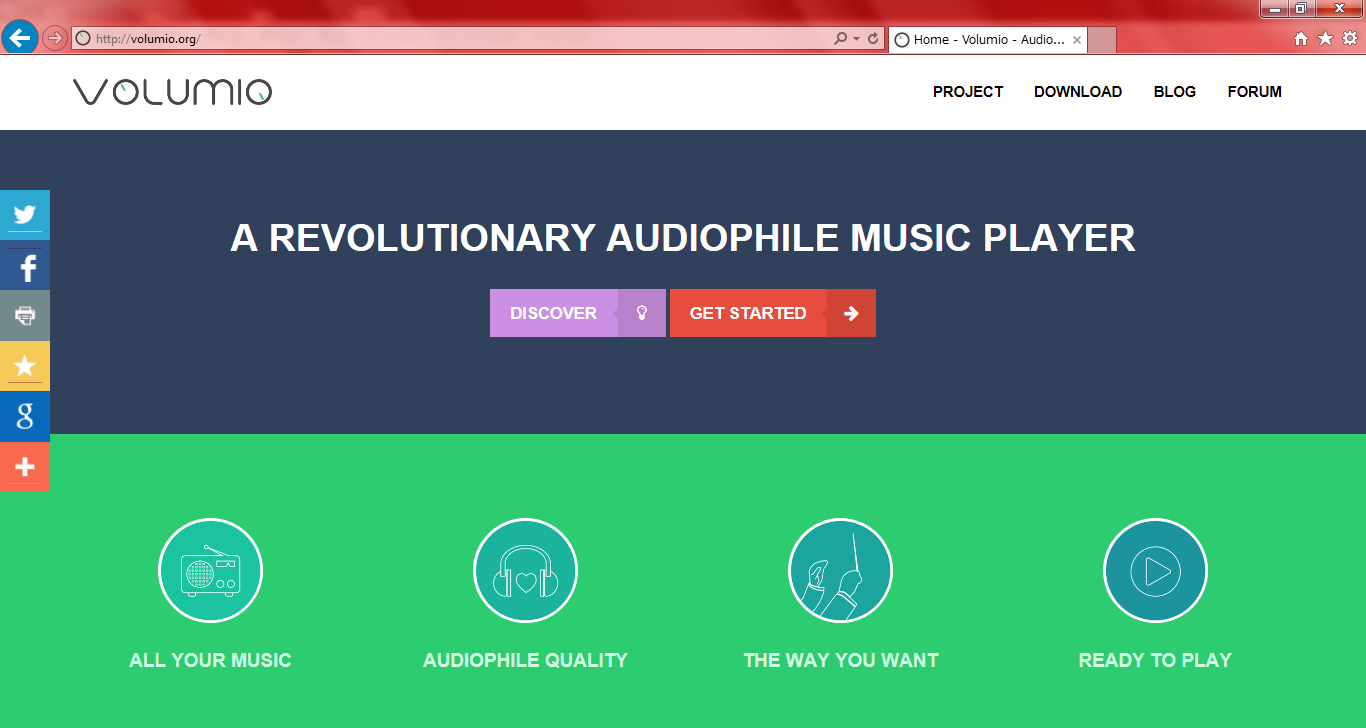Click the browser forward arrow button

[54, 38]
